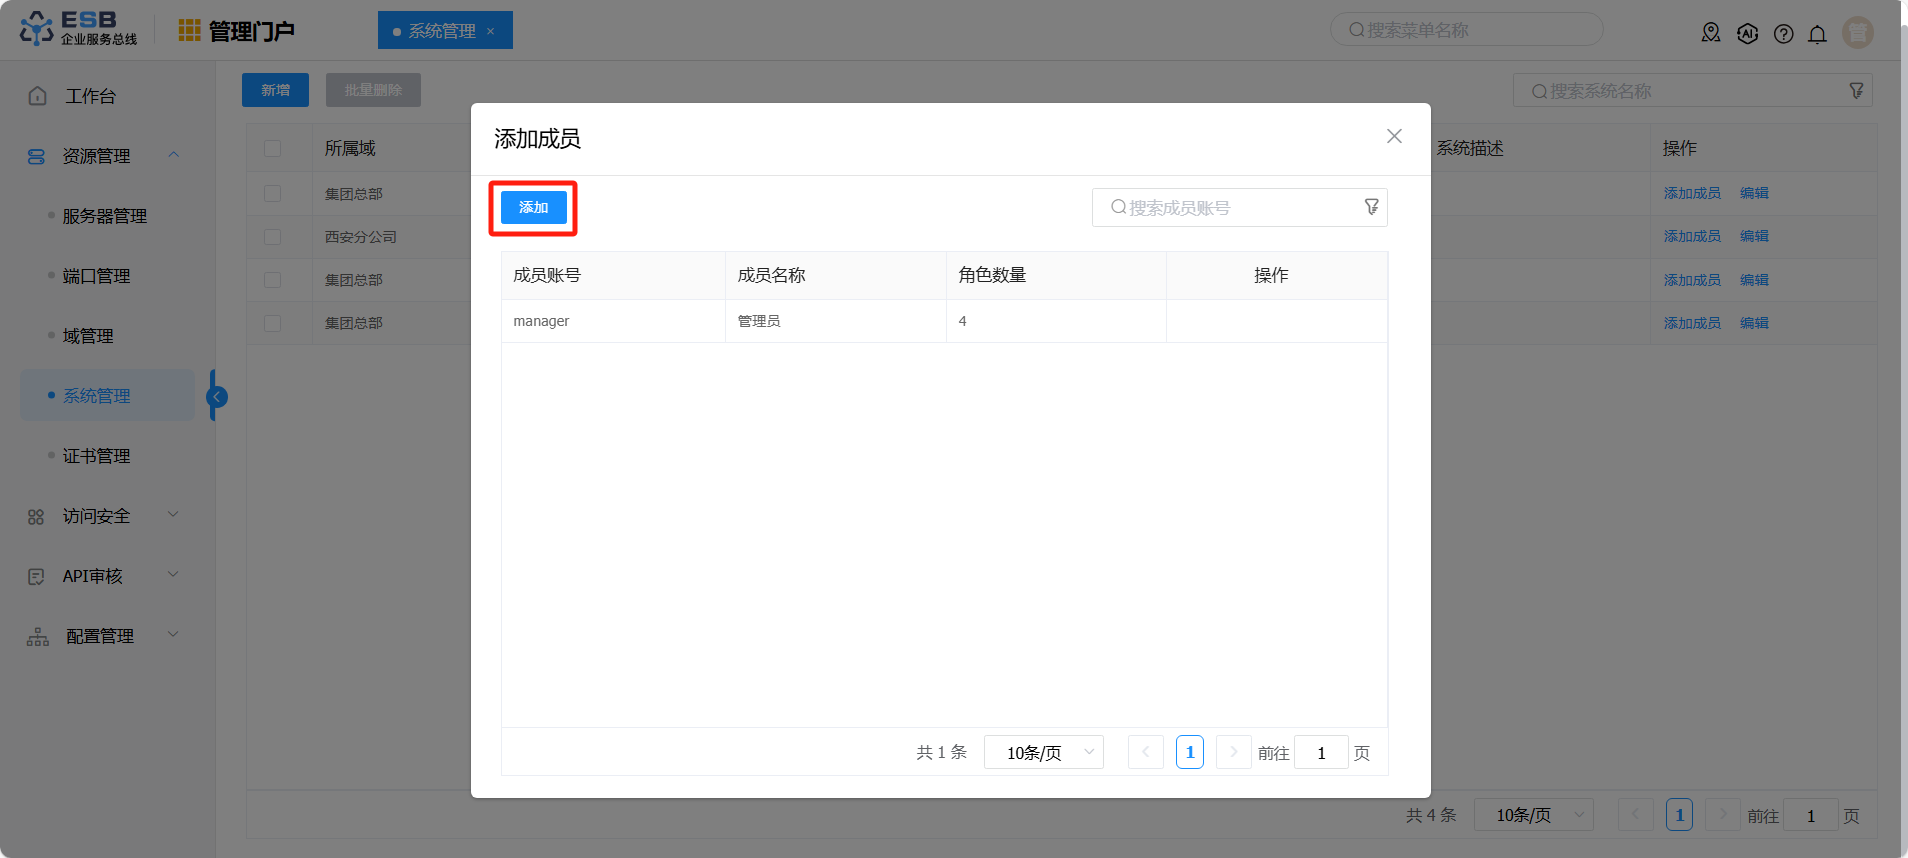
Task: Click 编辑 link in the first row
Action: coord(1754,193)
